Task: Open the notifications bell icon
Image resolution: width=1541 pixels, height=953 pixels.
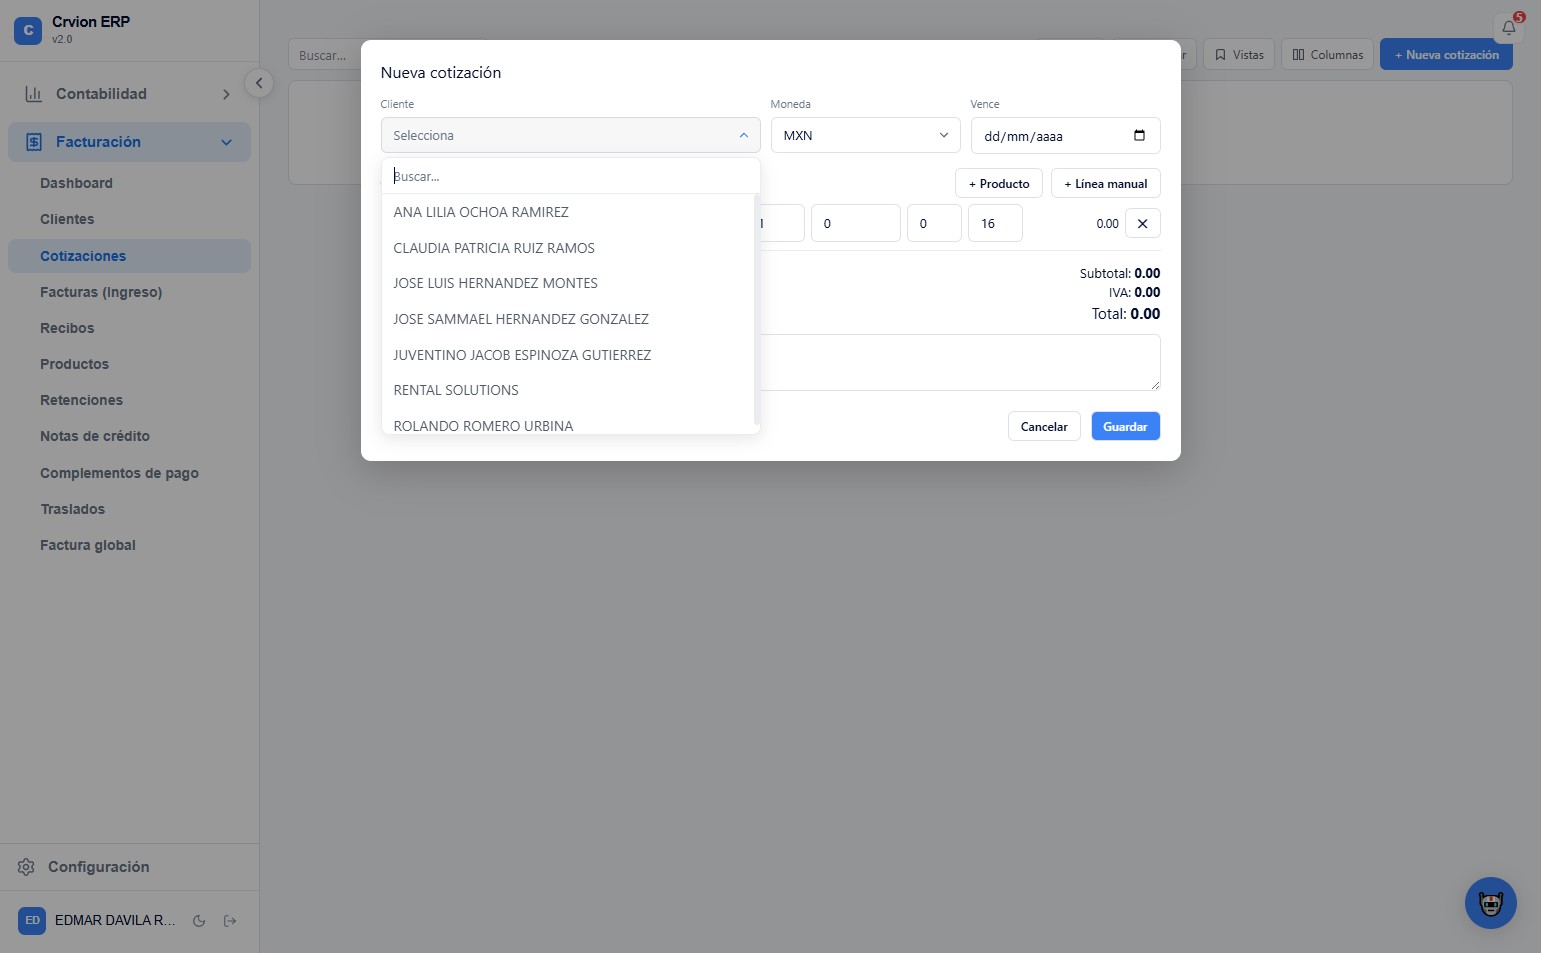Action: [x=1508, y=28]
